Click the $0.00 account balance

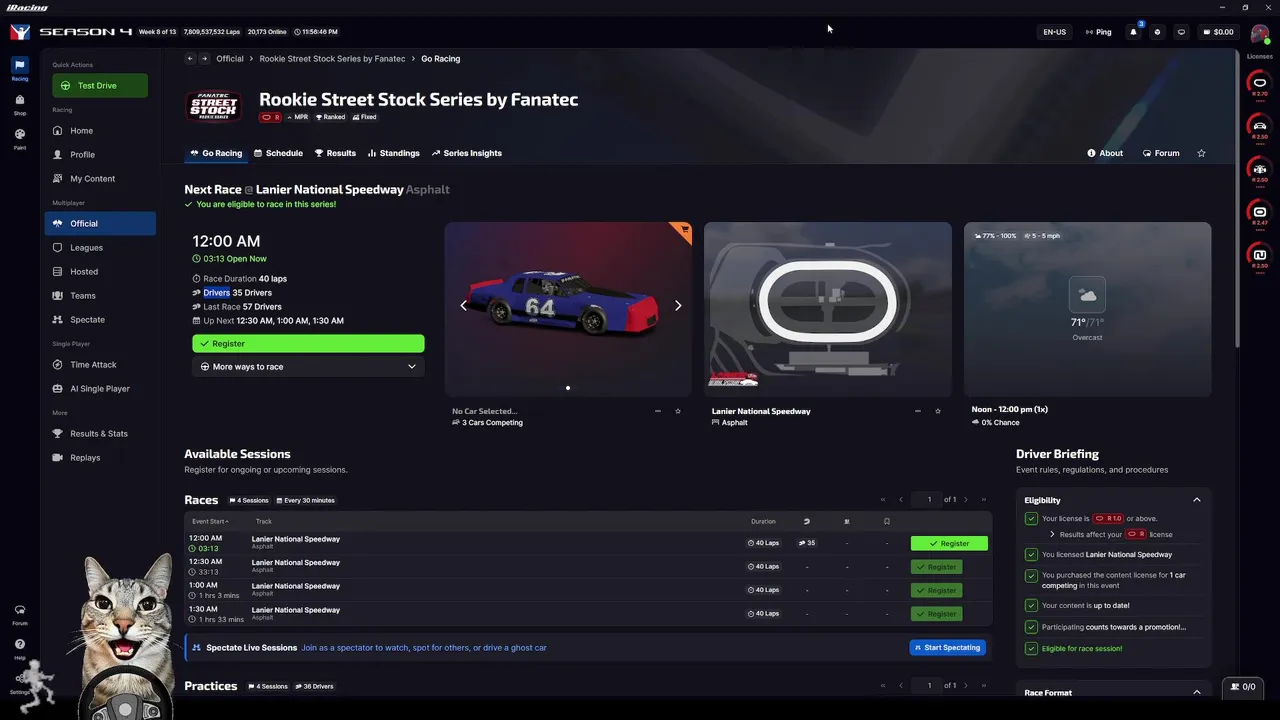pyautogui.click(x=1217, y=32)
